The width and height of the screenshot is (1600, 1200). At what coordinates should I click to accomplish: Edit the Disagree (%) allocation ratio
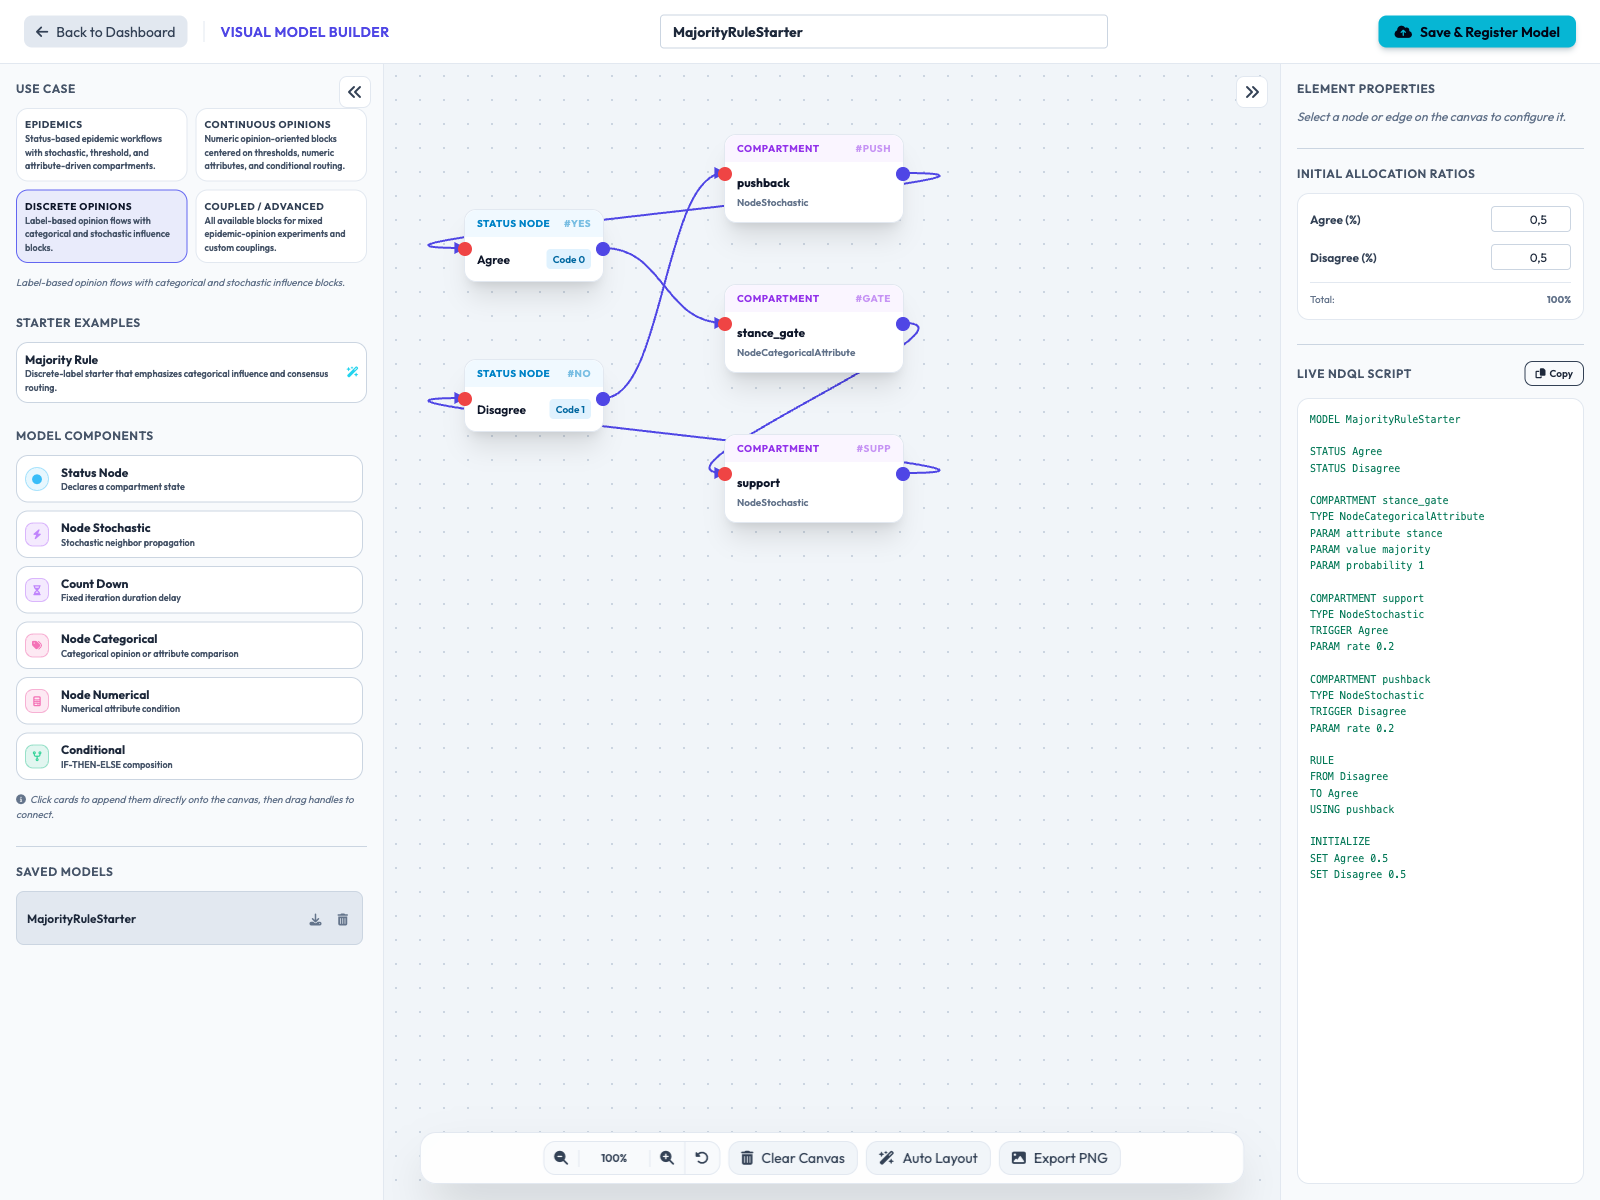[x=1531, y=258]
